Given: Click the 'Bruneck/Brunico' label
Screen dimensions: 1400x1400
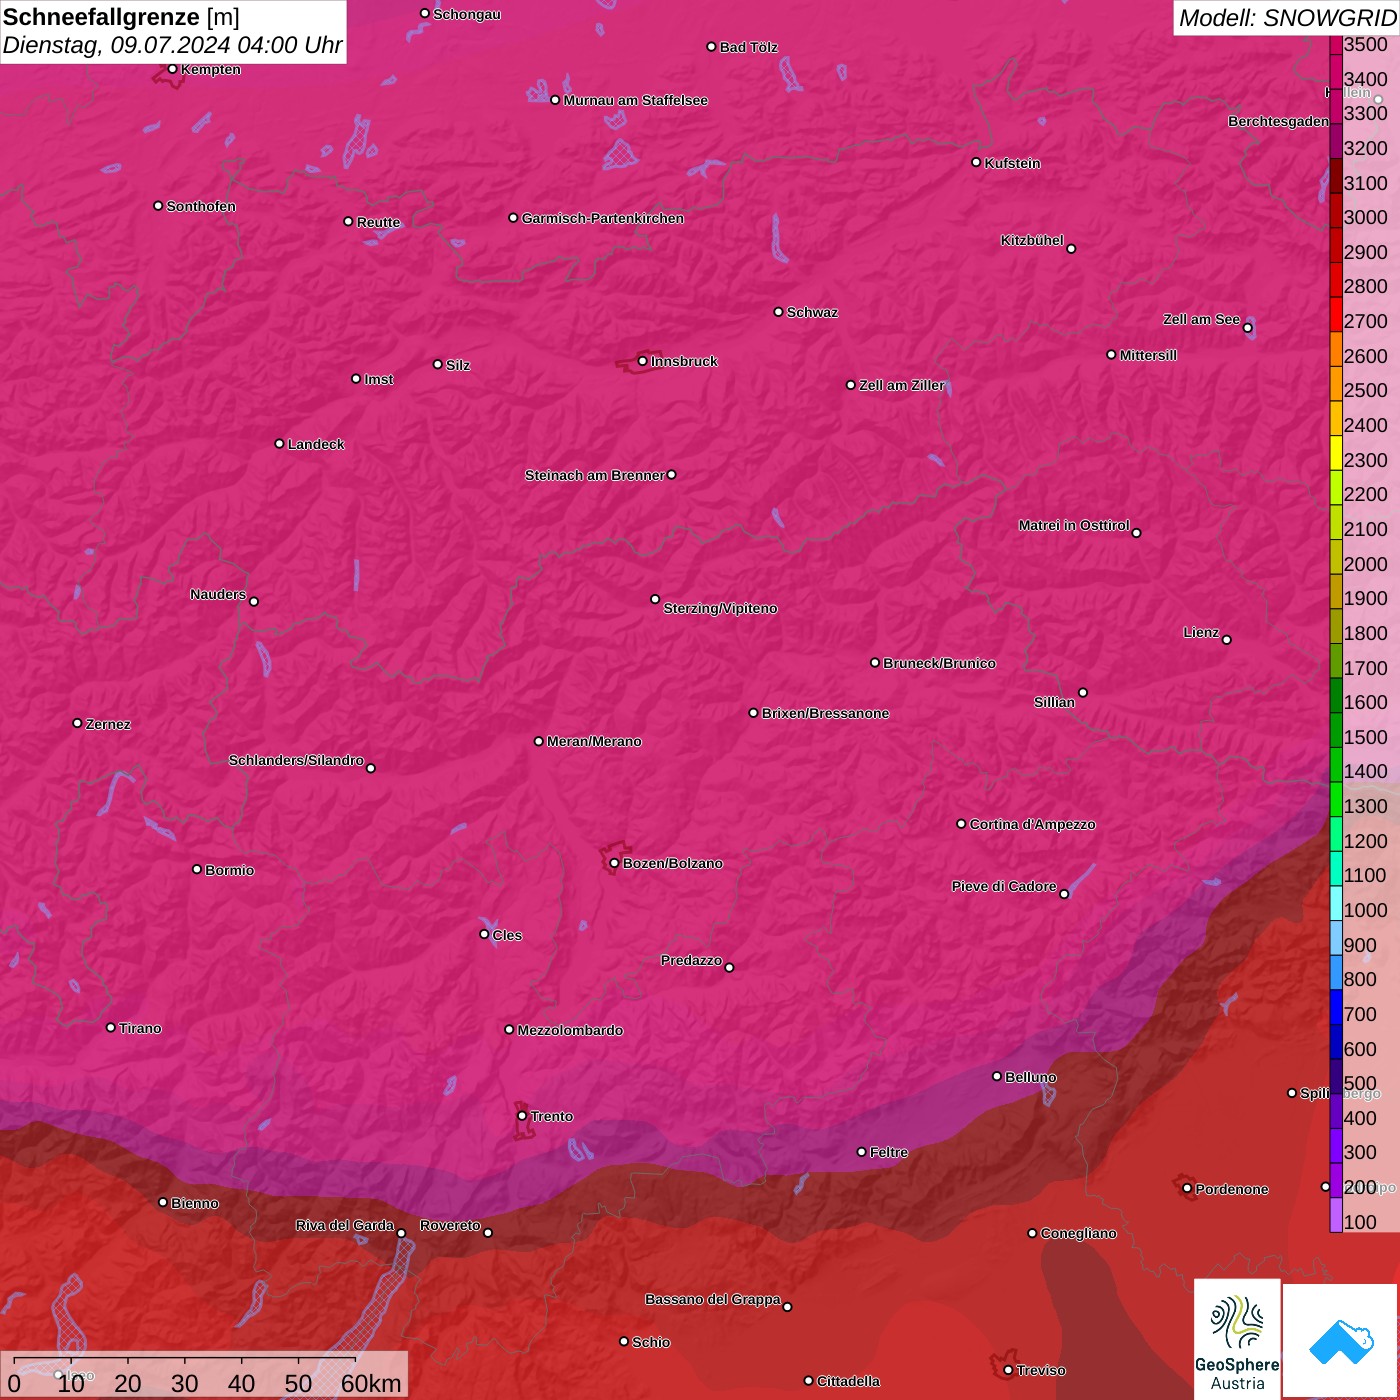Looking at the screenshot, I should click(939, 663).
